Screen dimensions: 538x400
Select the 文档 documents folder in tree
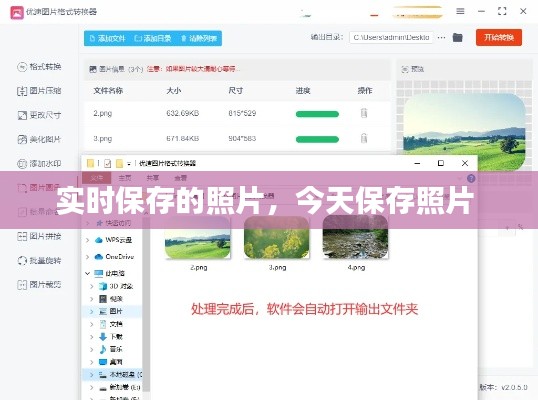tap(111, 324)
